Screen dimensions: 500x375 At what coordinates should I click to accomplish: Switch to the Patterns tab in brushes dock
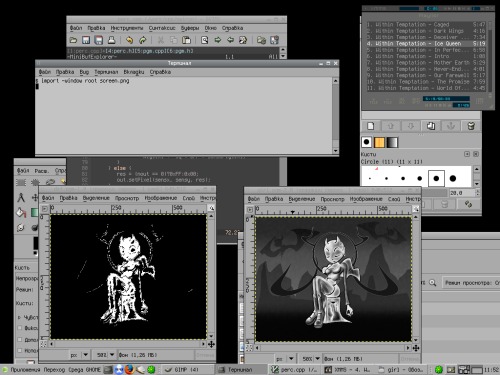379,142
